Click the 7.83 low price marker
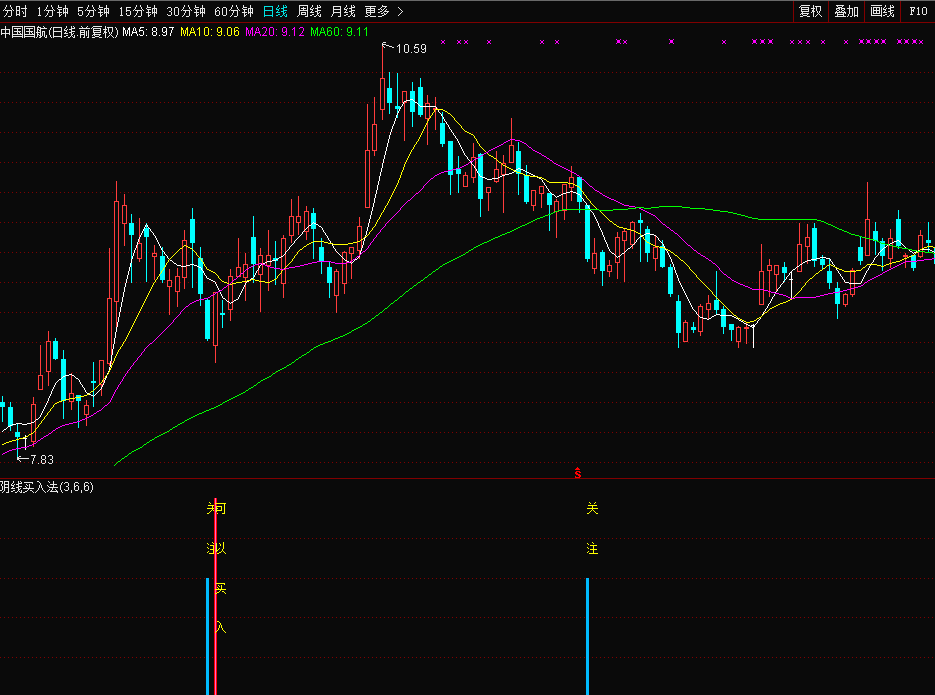The image size is (935, 695). tap(40, 459)
